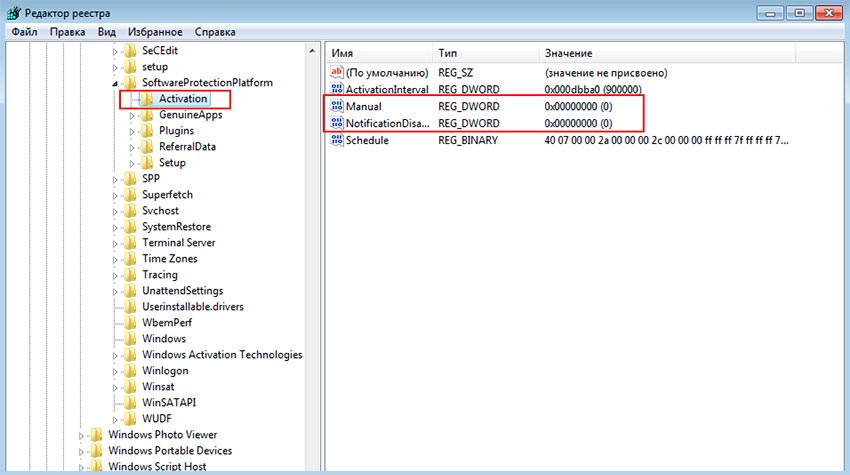Click the tree pane vertical scrollbar
The image size is (850, 475).
tap(313, 250)
